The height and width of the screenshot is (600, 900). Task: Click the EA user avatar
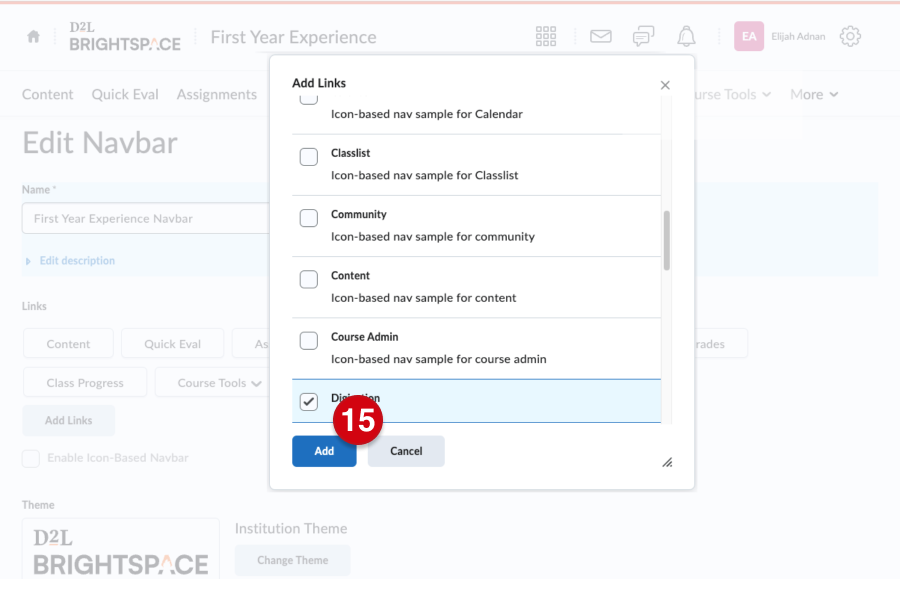click(748, 36)
